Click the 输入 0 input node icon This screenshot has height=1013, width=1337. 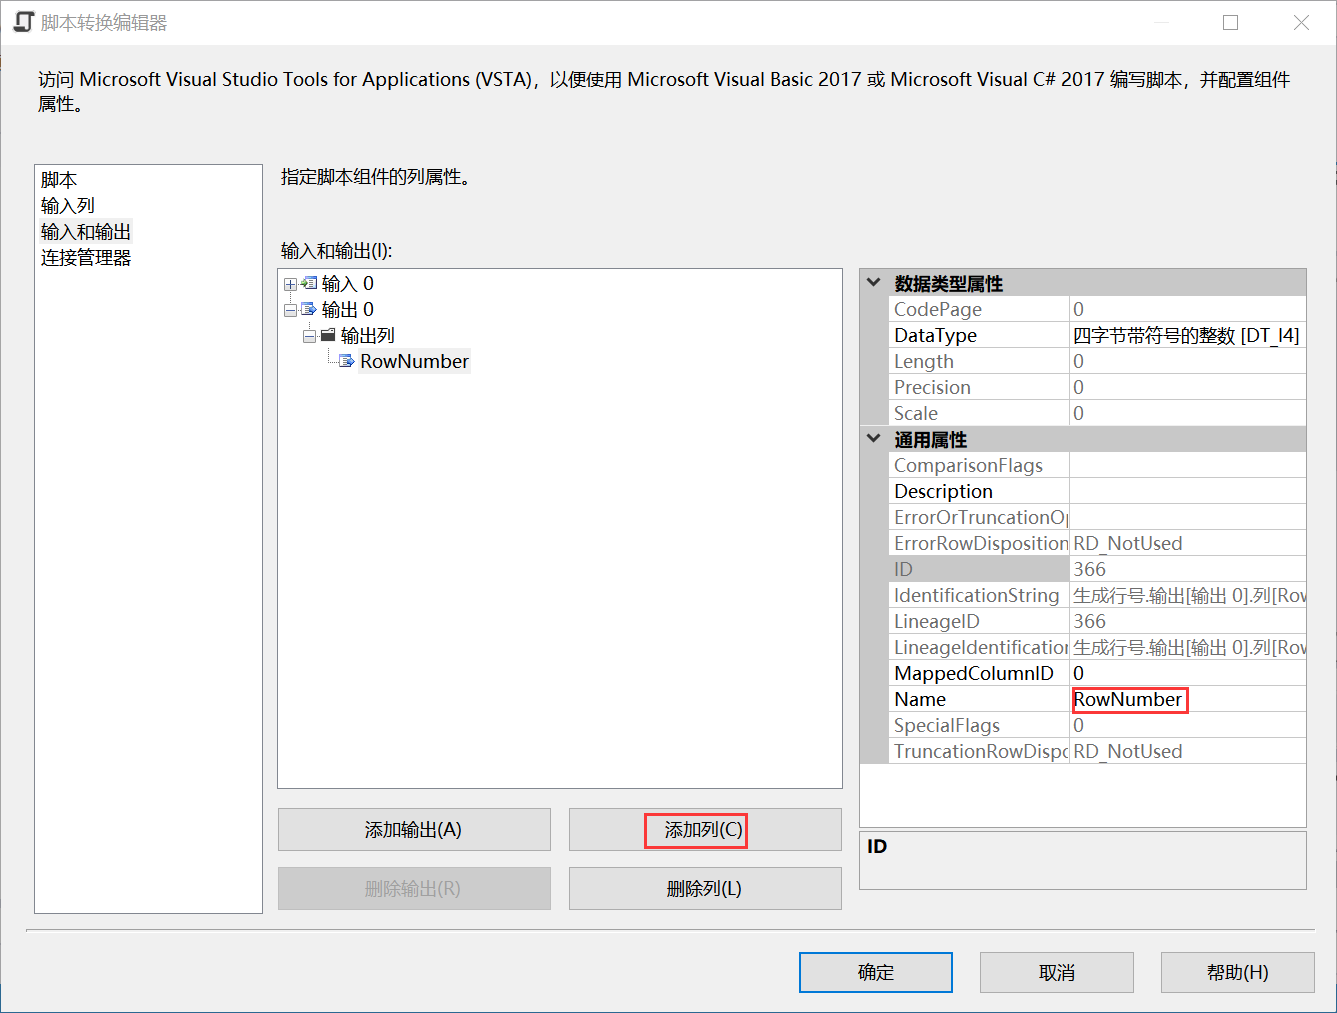(309, 283)
